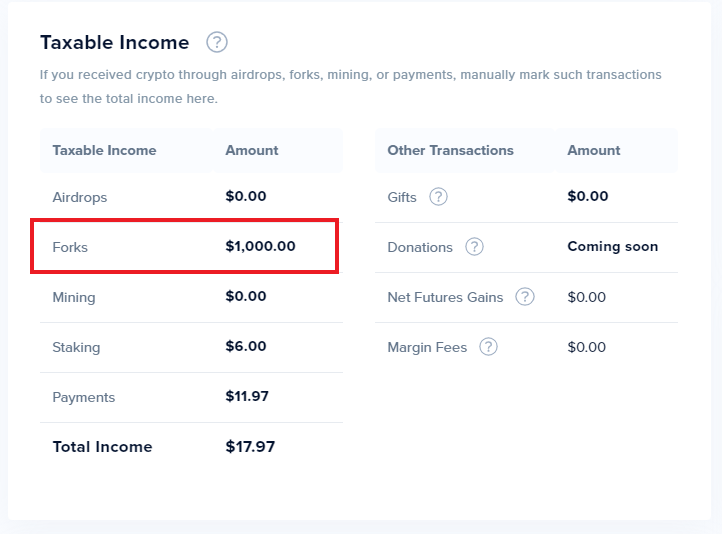Click Amount header above Gifts values
Image resolution: width=722 pixels, height=534 pixels.
coord(593,150)
